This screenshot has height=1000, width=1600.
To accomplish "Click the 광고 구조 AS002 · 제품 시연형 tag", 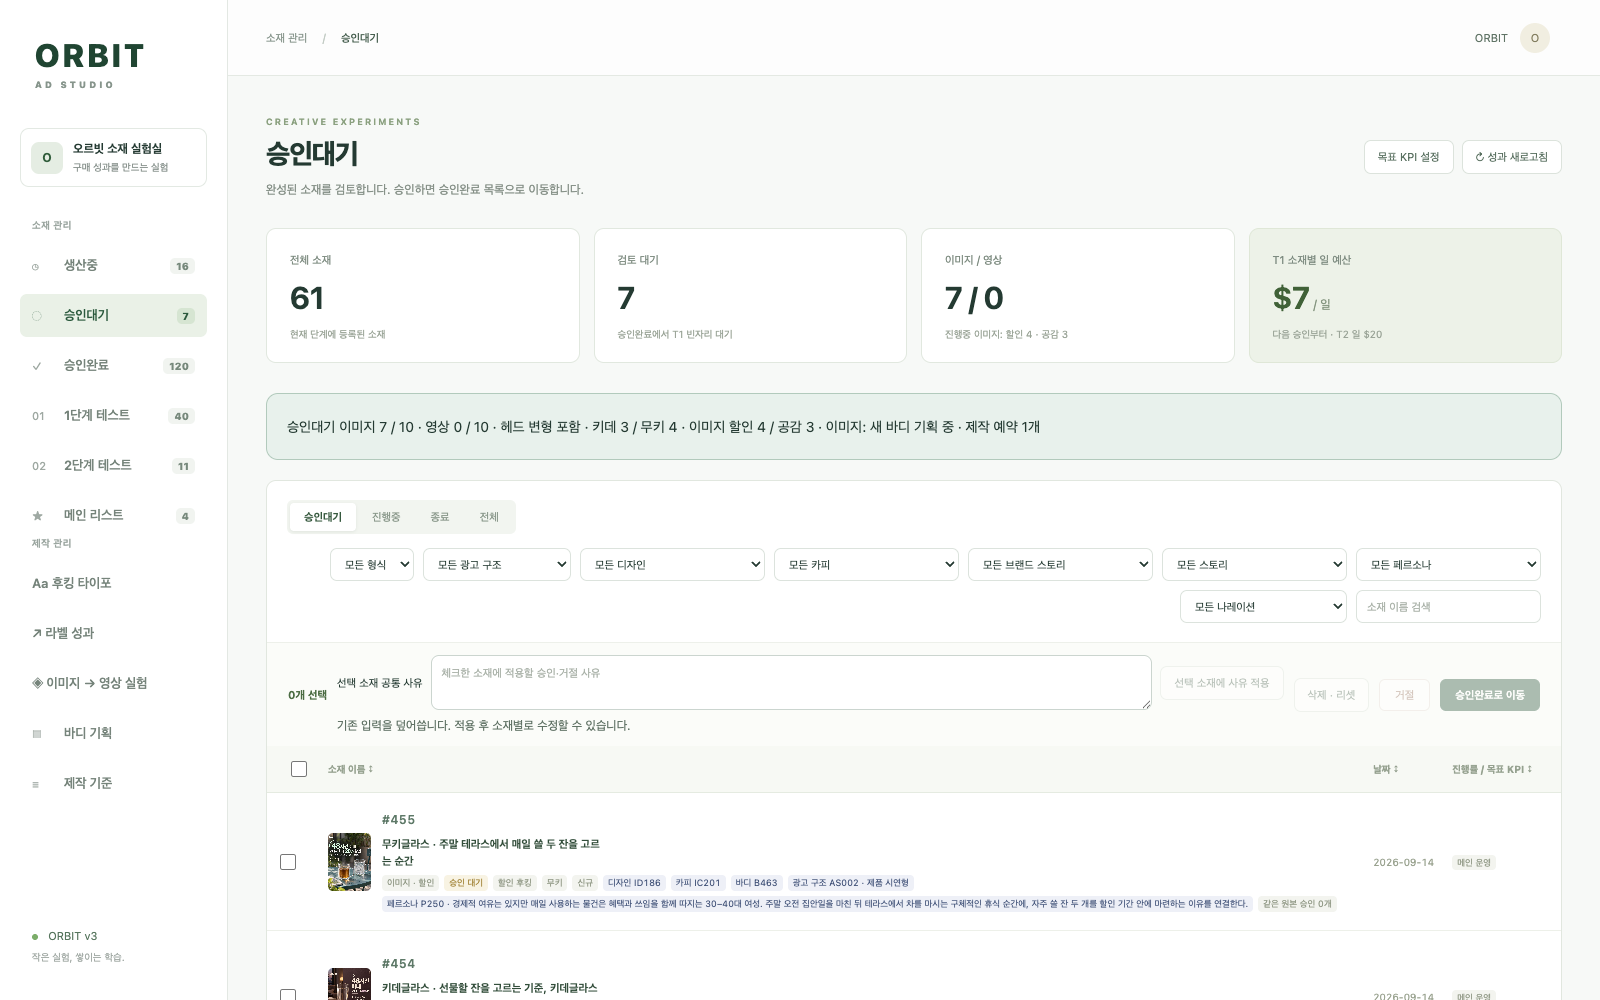I will (850, 883).
